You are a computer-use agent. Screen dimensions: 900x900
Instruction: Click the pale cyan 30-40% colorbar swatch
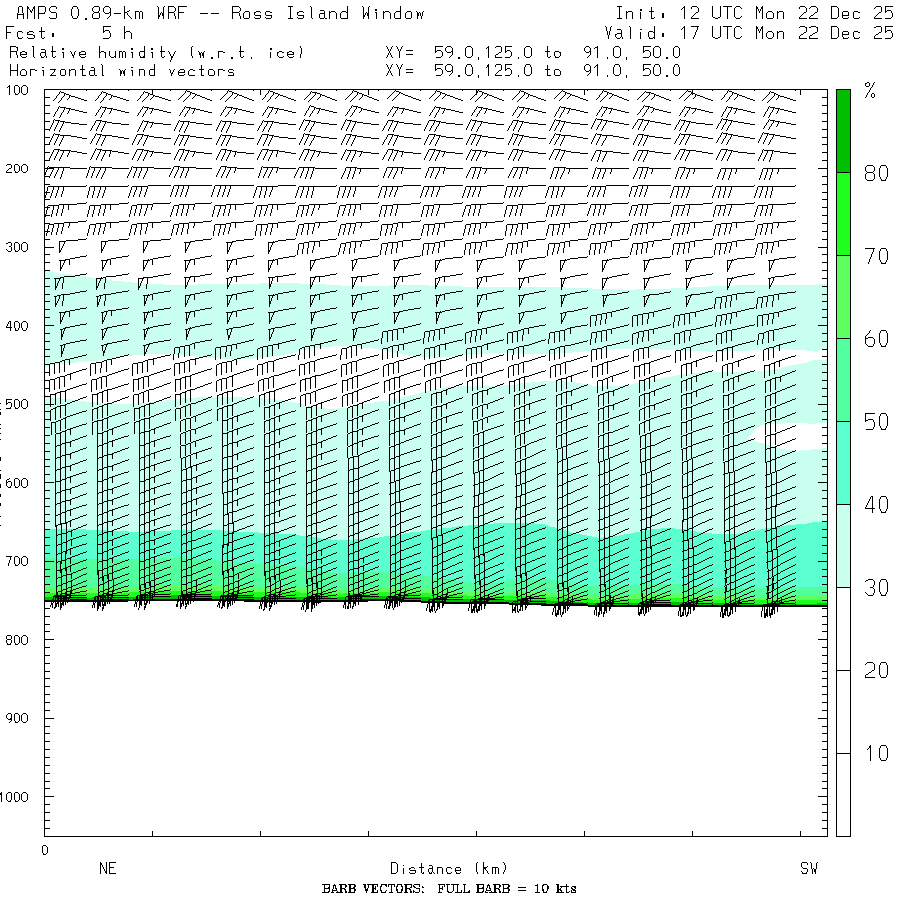(x=843, y=545)
